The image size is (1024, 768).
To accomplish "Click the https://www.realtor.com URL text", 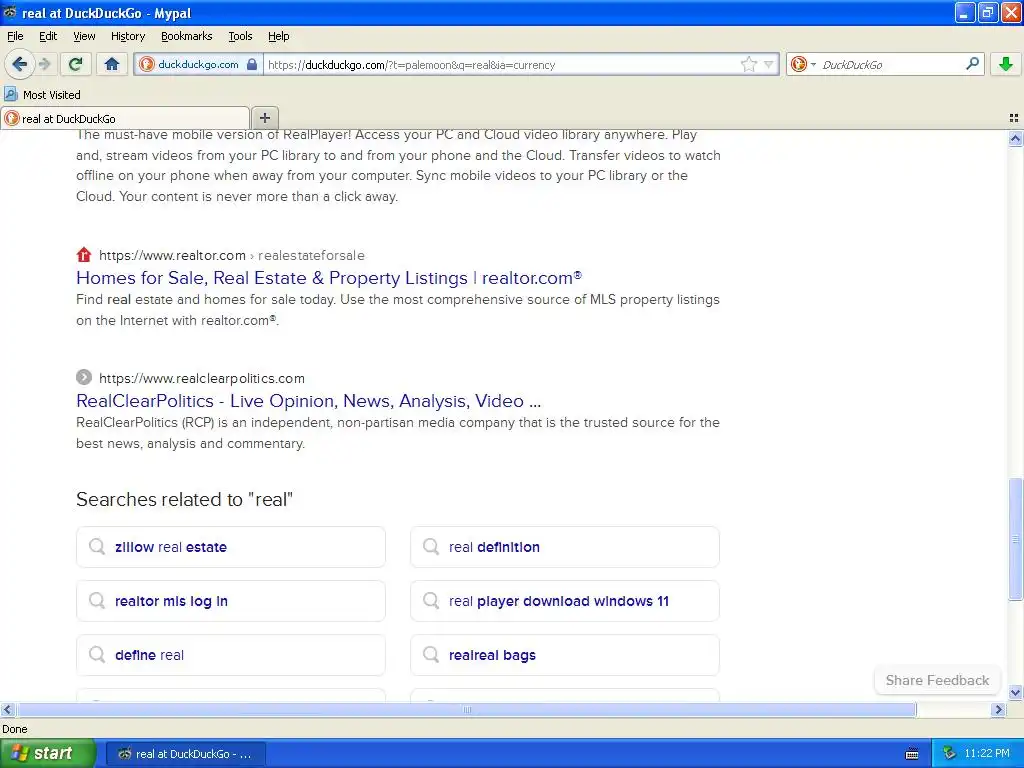I will [172, 255].
